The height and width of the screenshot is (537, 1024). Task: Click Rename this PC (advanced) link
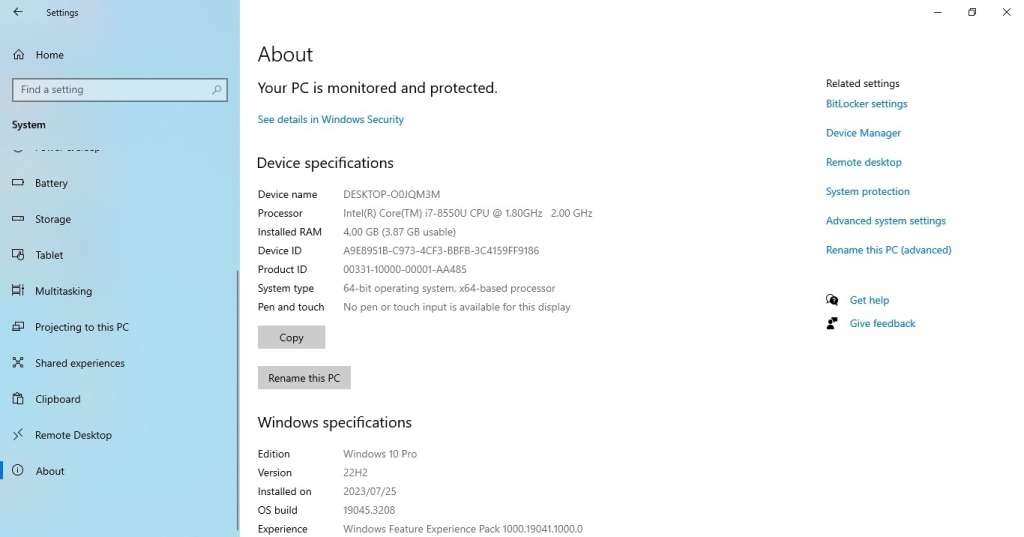(888, 250)
